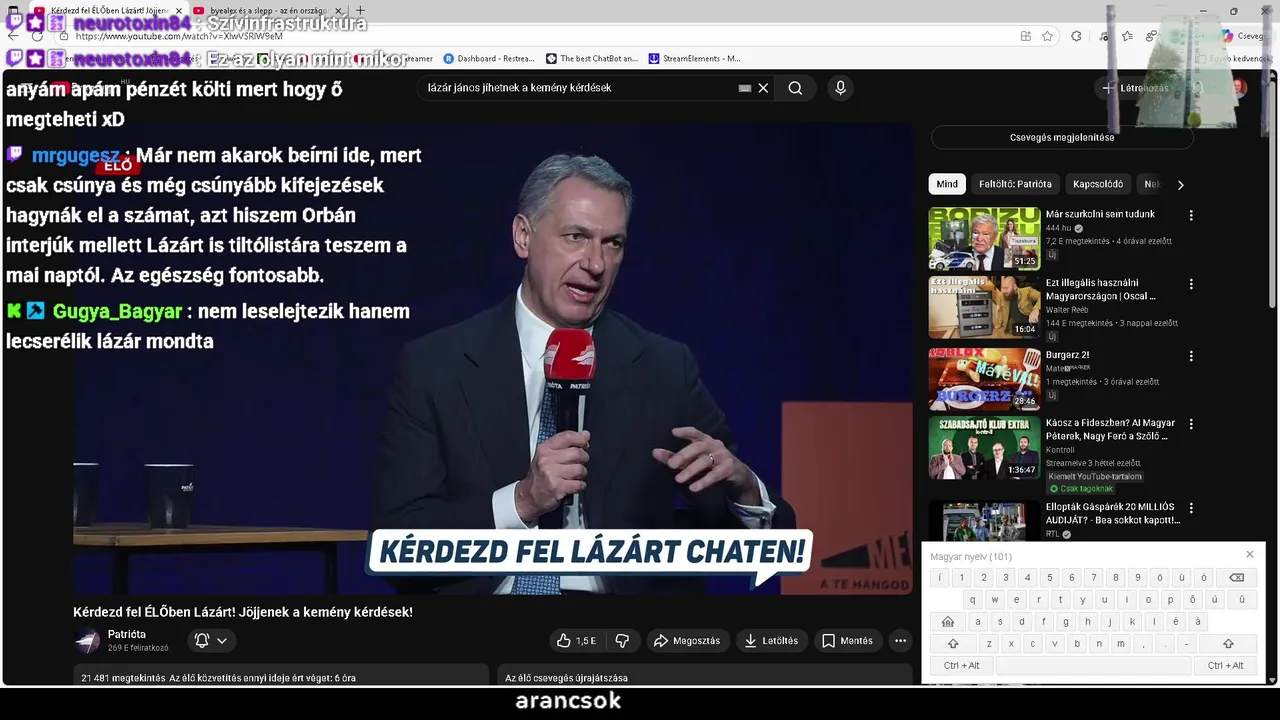Click the 'q' key on virtual keyboard

coord(973,600)
